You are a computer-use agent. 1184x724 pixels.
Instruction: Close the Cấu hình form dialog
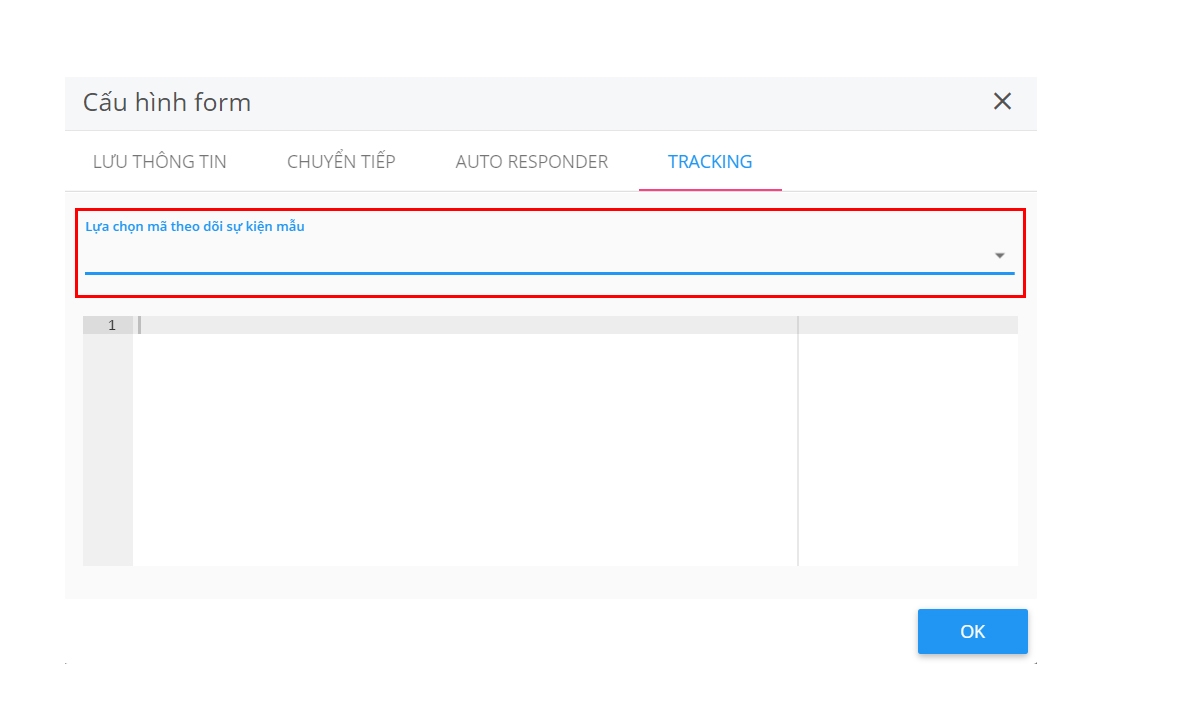pos(1002,101)
